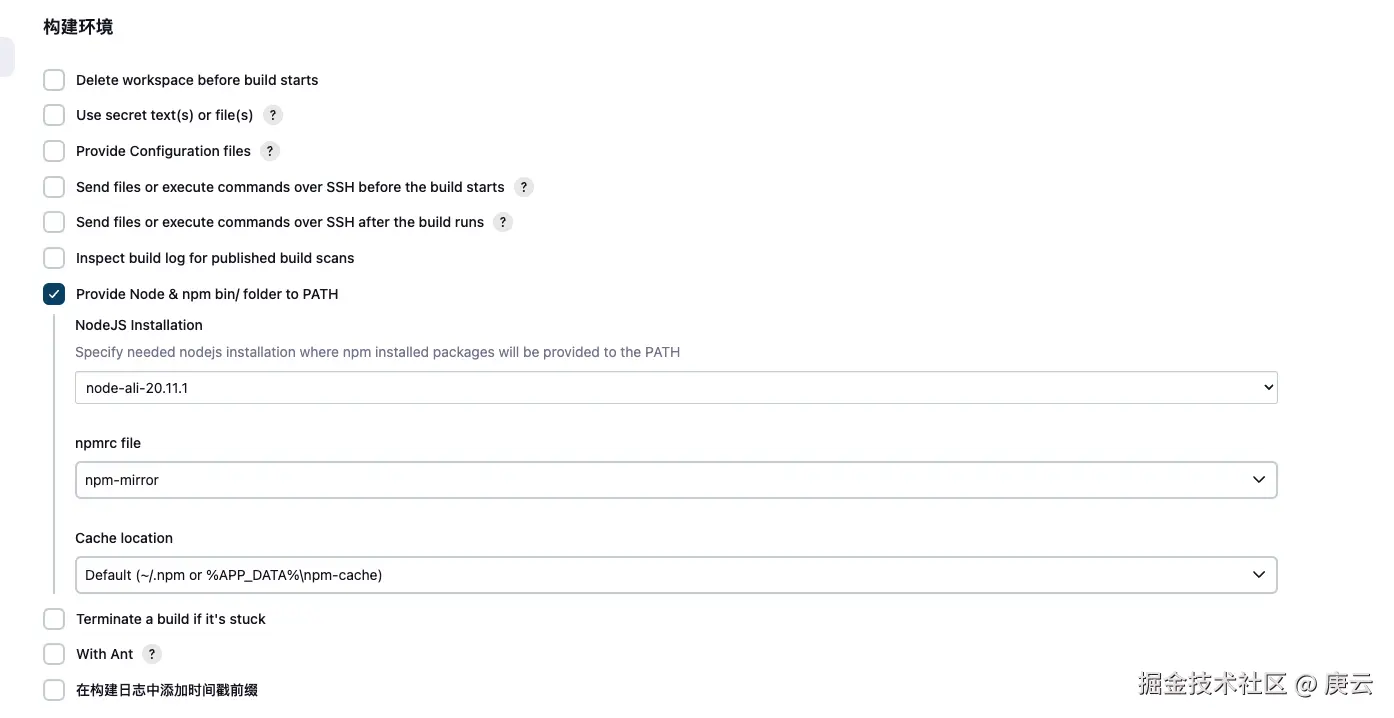Click the 构建环境 section heading
1394x718 pixels.
[x=78, y=27]
